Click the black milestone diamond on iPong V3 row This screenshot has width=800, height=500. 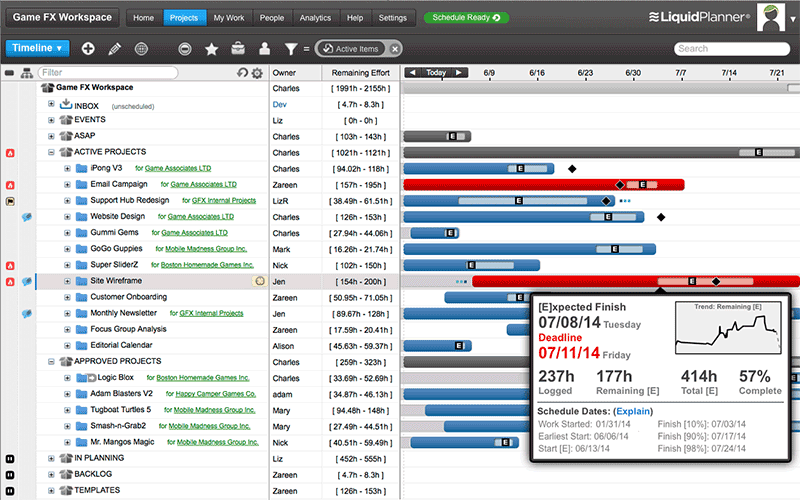572,169
